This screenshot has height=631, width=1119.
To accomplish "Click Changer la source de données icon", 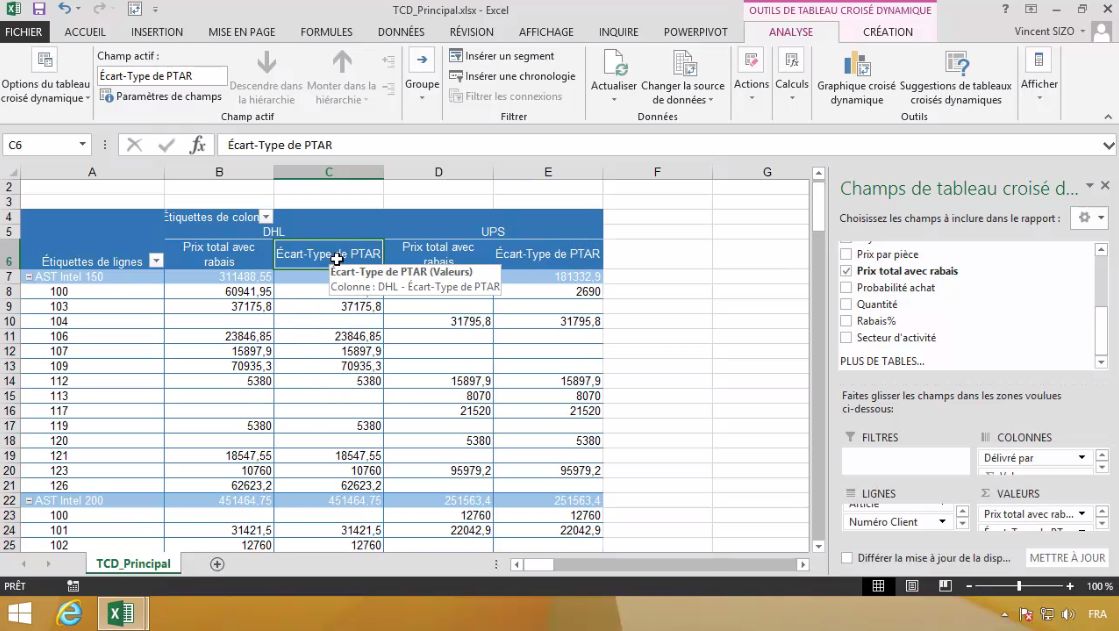I will pos(685,66).
